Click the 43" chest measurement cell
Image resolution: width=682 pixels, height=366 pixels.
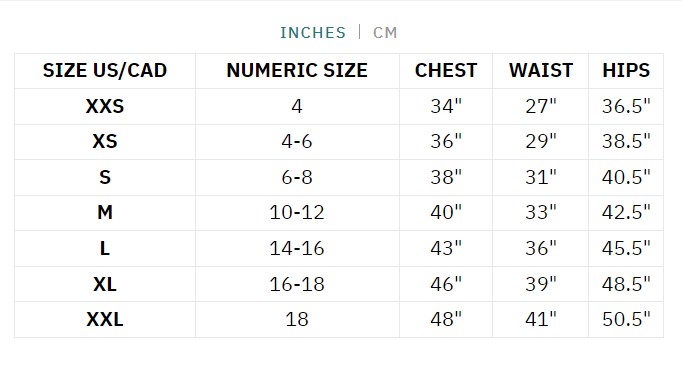pos(446,248)
